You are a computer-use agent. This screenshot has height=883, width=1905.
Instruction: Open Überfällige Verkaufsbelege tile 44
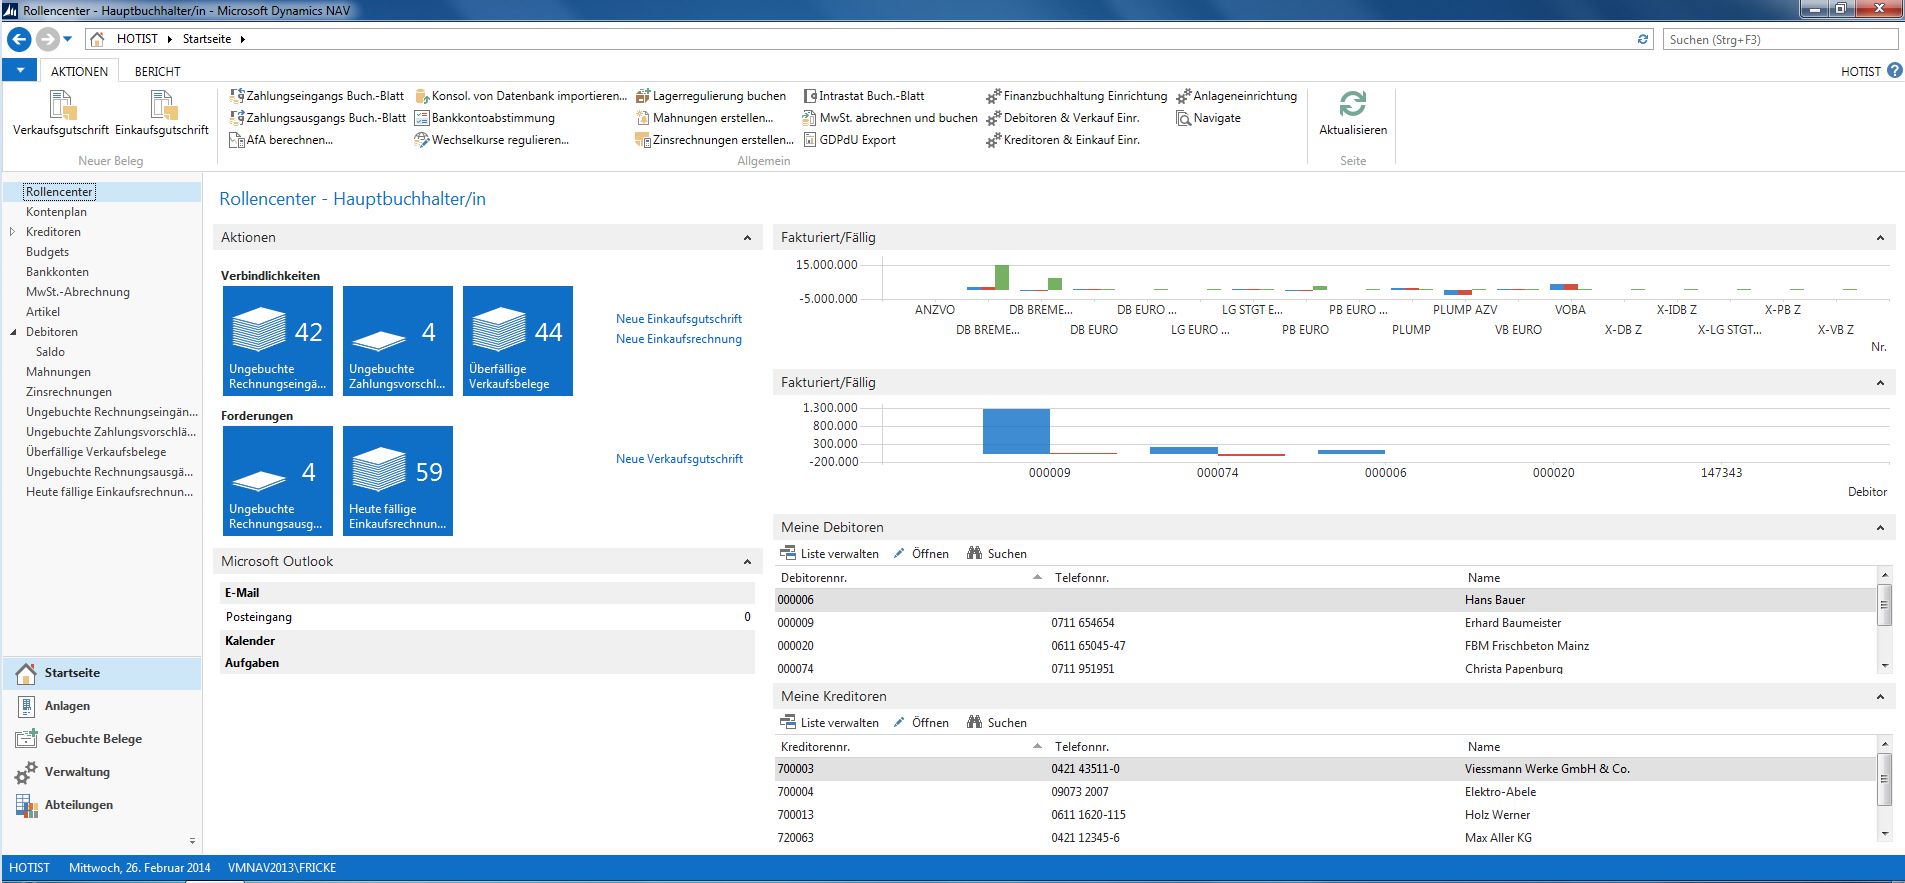pos(518,341)
